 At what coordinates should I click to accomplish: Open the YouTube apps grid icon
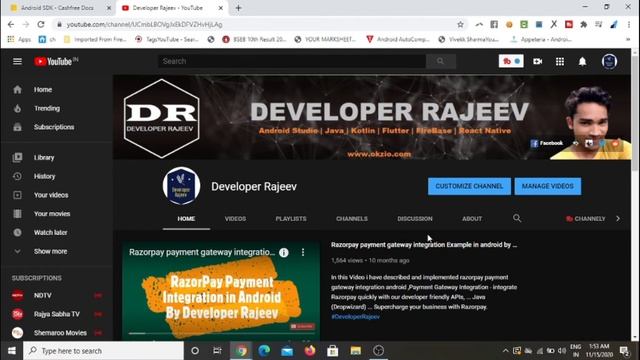[560, 62]
